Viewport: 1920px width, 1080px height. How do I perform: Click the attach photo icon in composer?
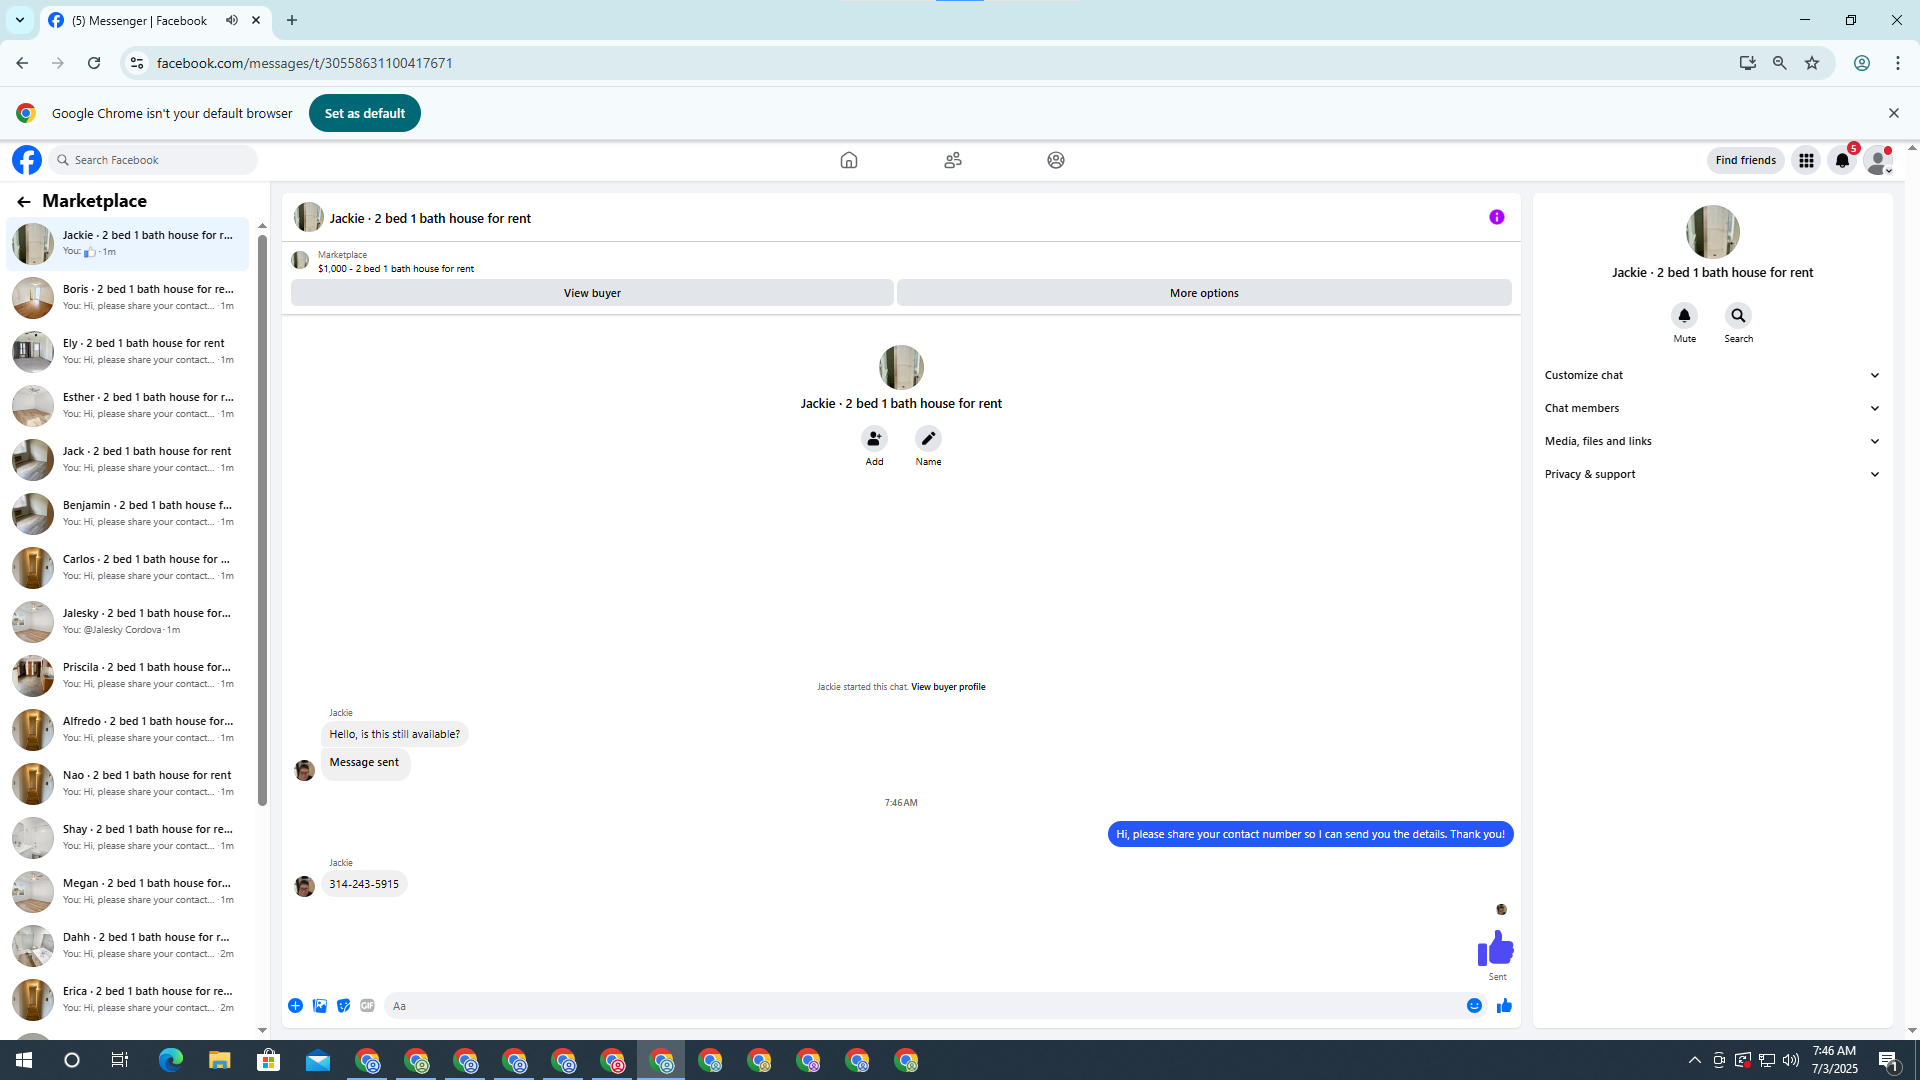click(x=320, y=1006)
